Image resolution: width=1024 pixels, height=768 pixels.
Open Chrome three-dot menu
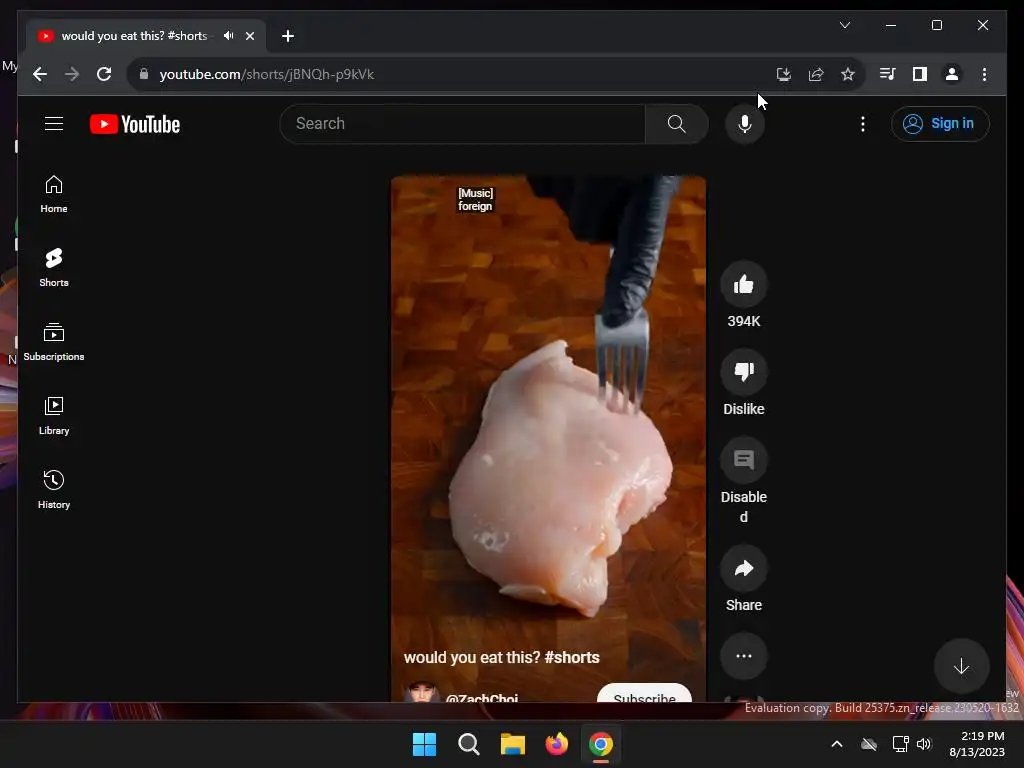984,74
